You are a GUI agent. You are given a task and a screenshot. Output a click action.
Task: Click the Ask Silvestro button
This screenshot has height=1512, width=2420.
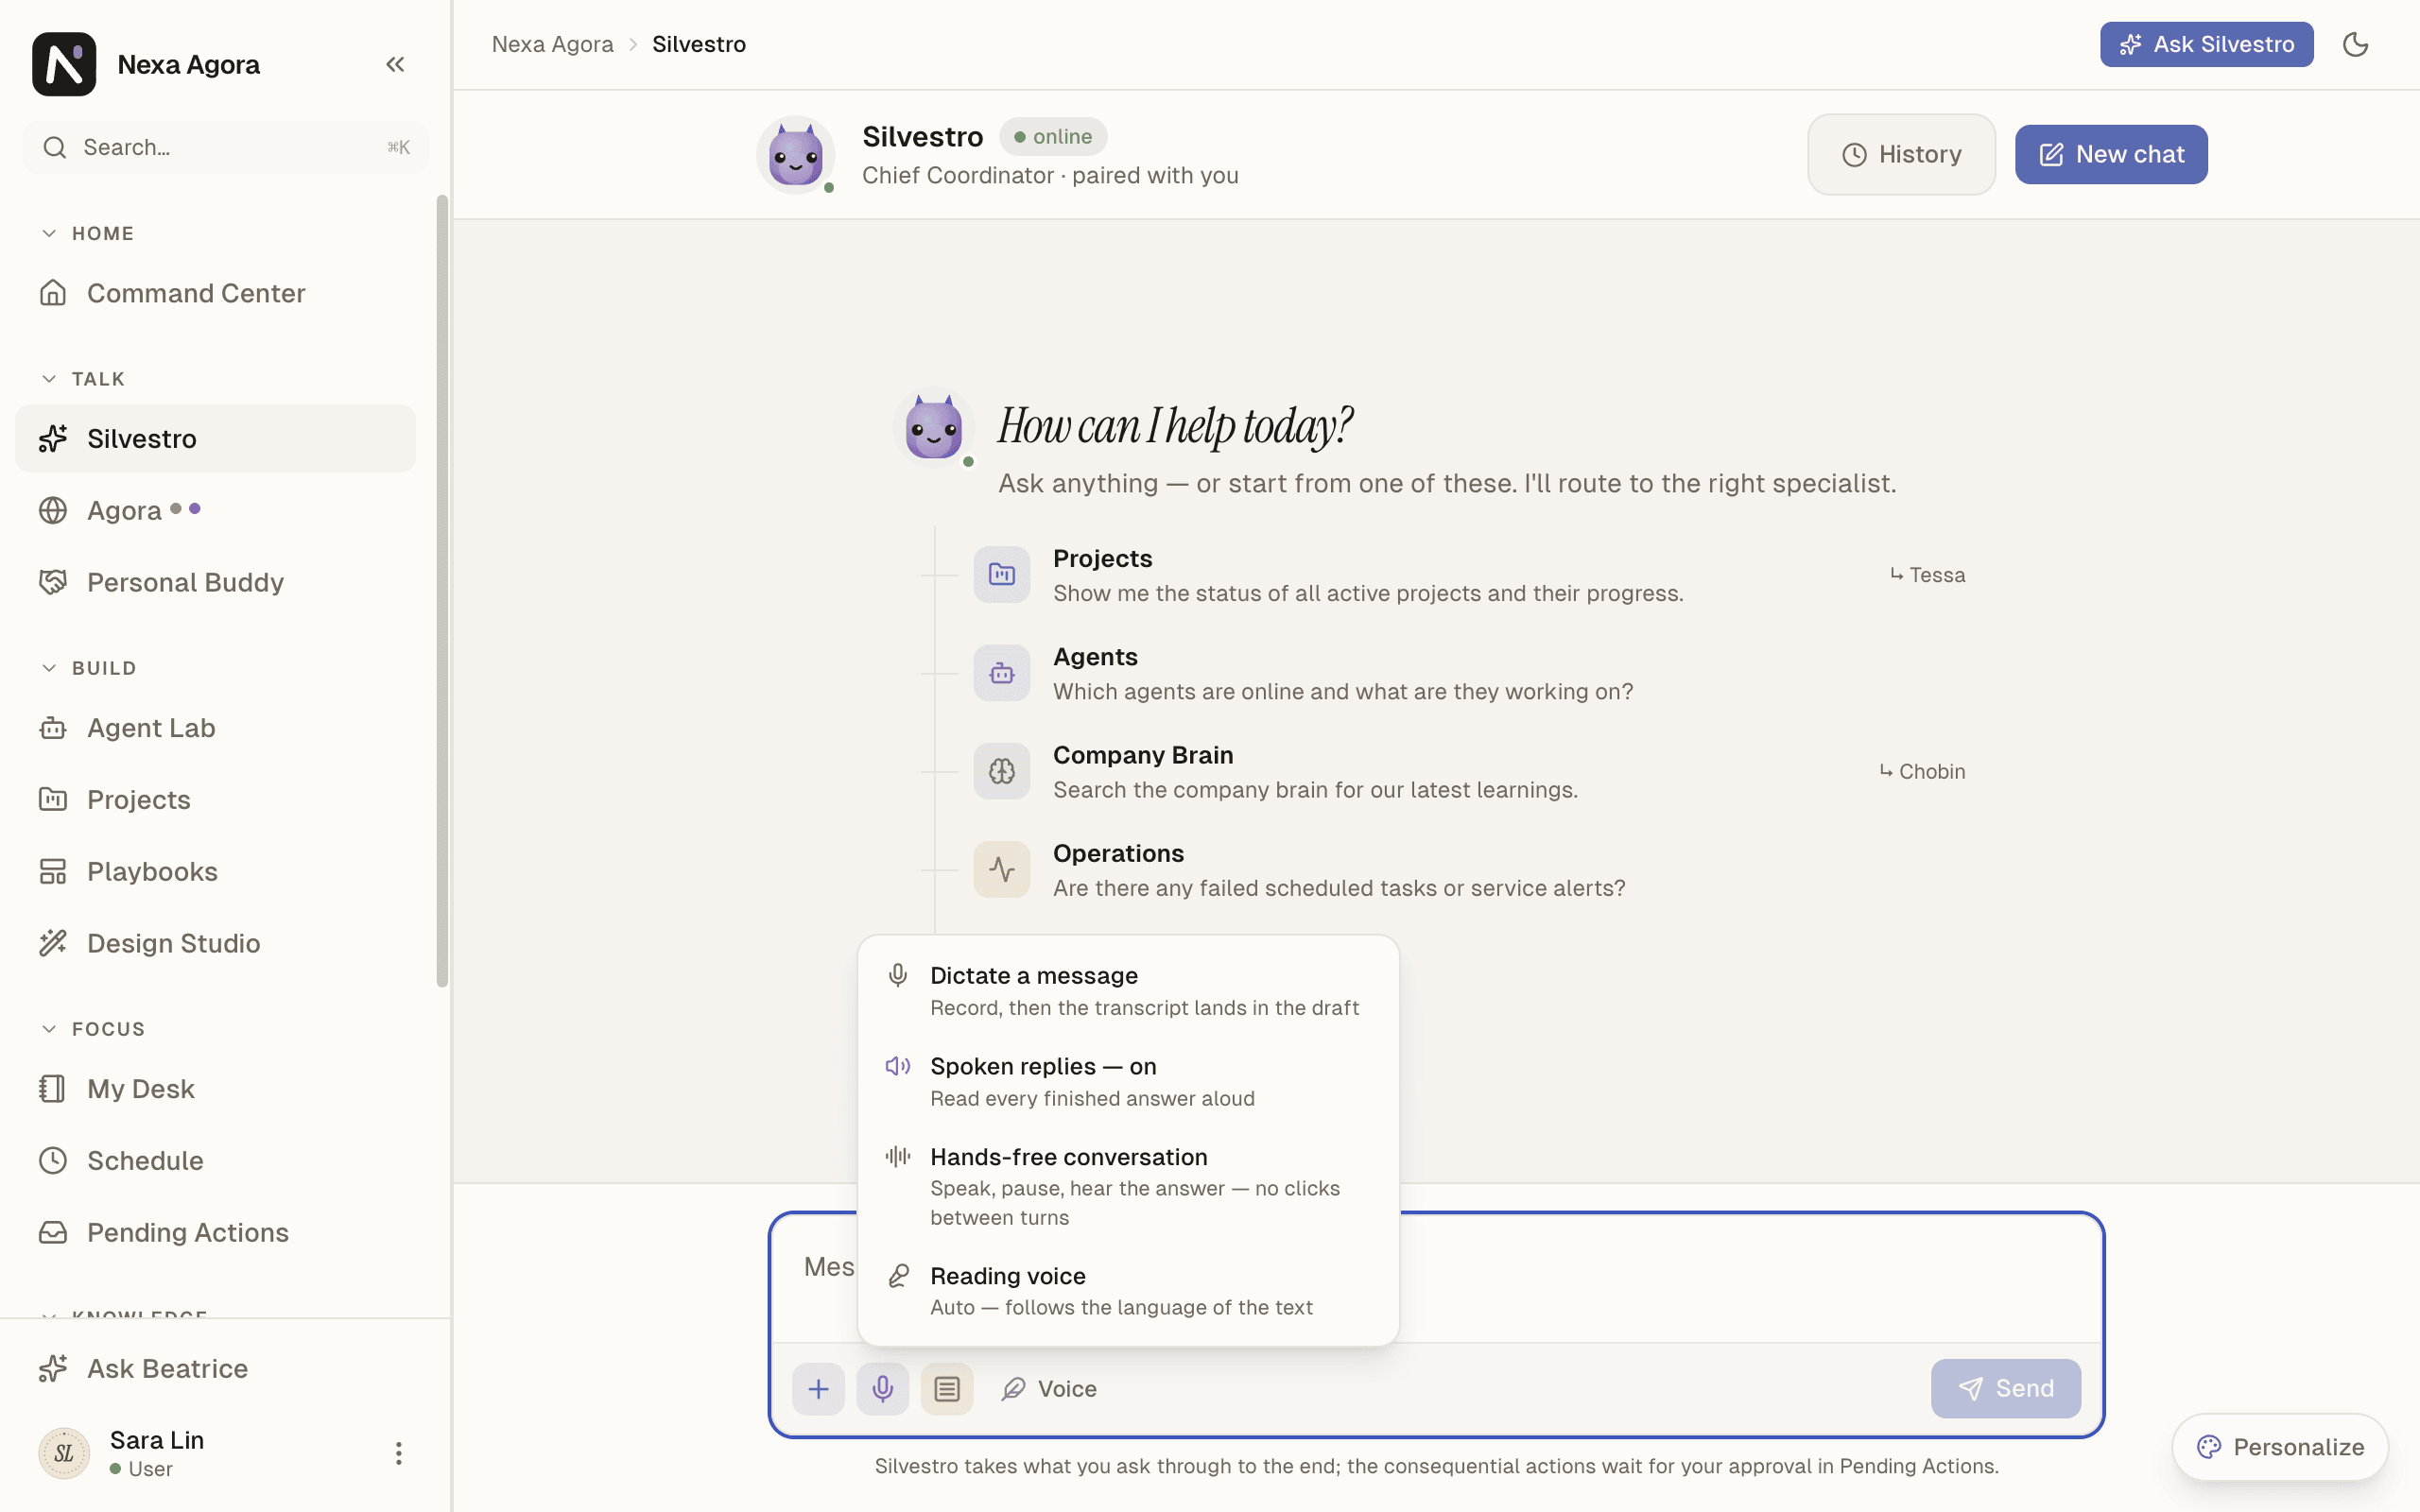(2206, 44)
